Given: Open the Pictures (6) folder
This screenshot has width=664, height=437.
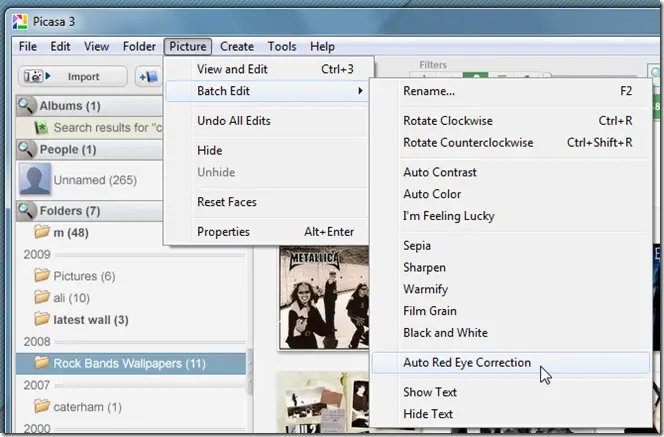Looking at the screenshot, I should (84, 276).
